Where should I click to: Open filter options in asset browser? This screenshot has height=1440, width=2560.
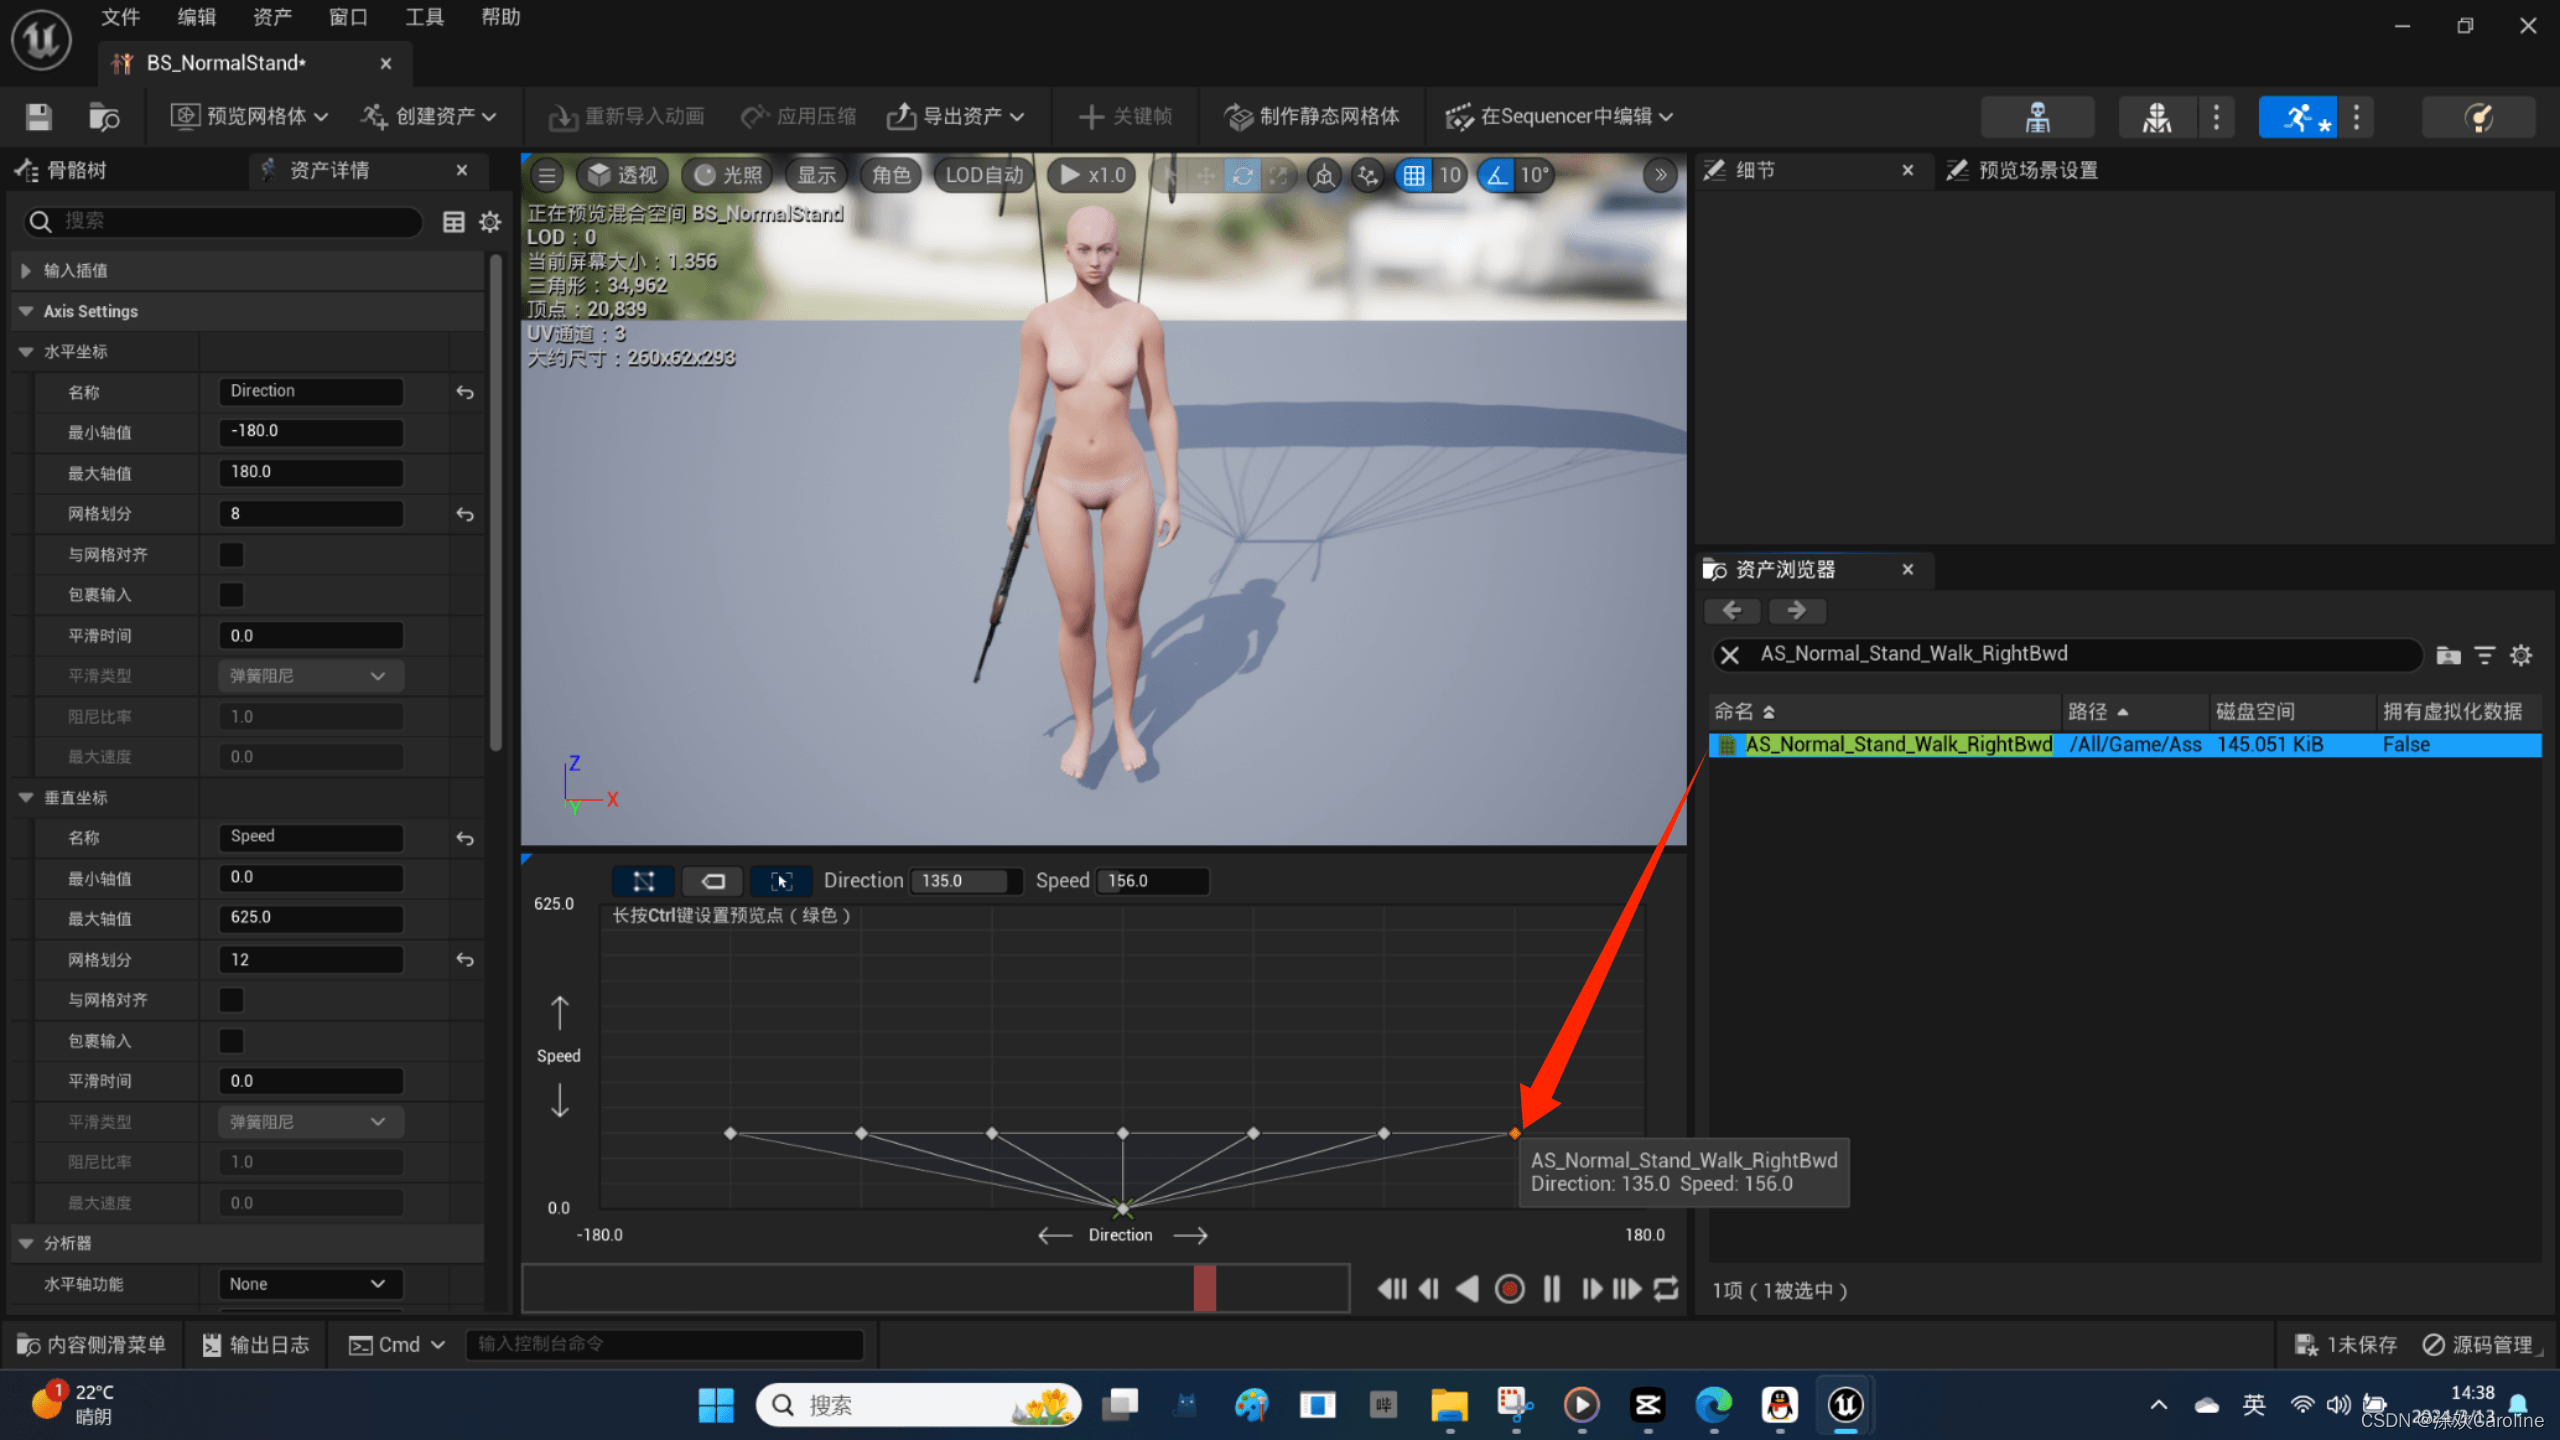coord(2484,655)
